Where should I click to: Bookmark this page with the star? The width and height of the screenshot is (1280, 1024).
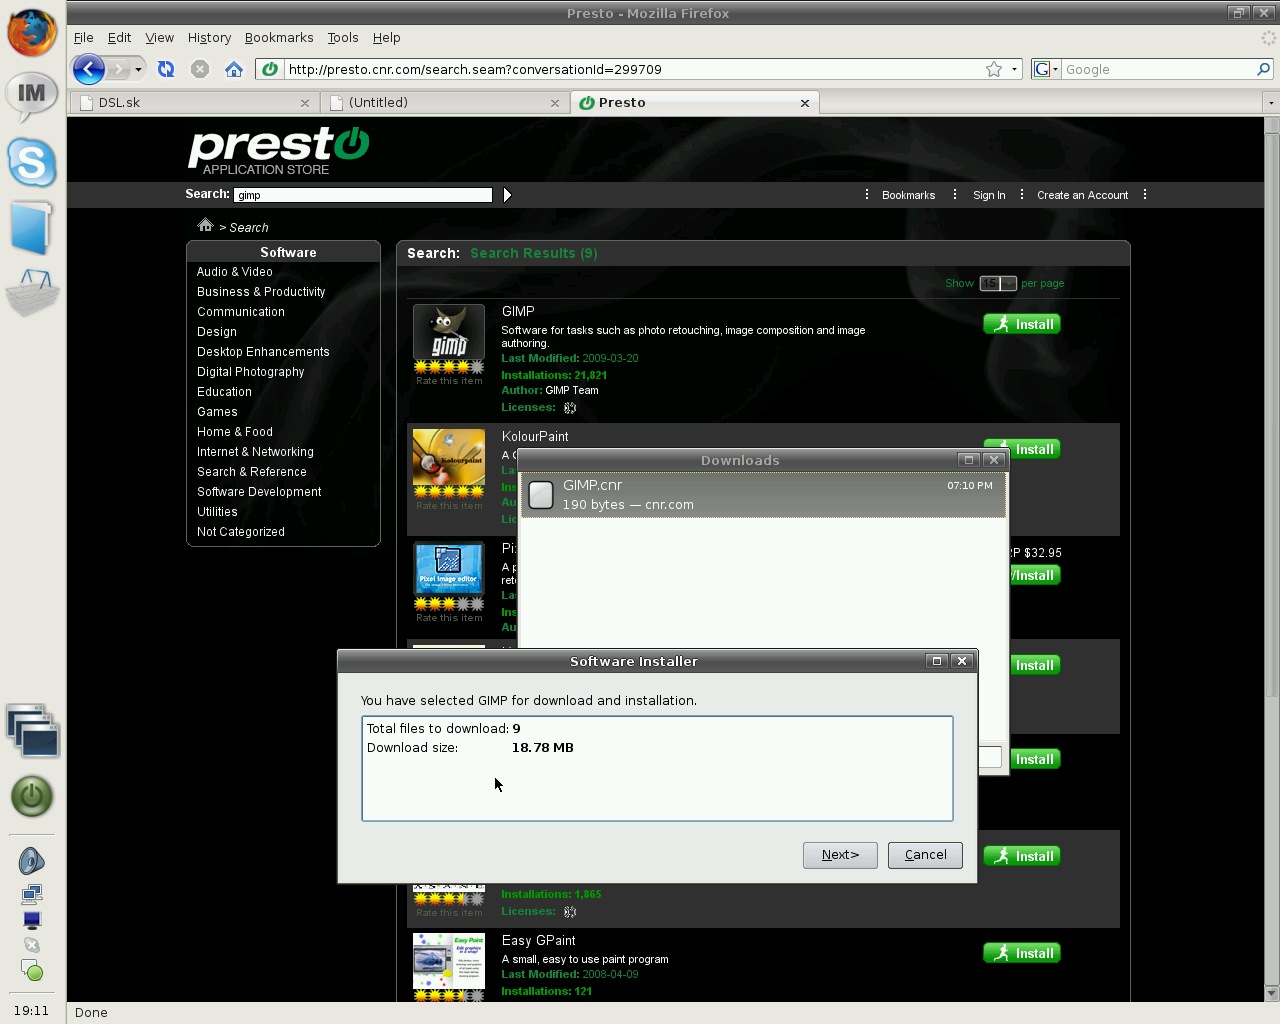tap(994, 69)
